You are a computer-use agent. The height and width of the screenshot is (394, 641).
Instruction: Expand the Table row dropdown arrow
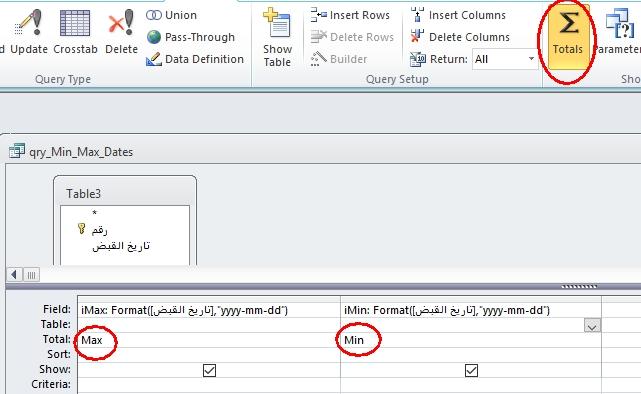(x=592, y=325)
